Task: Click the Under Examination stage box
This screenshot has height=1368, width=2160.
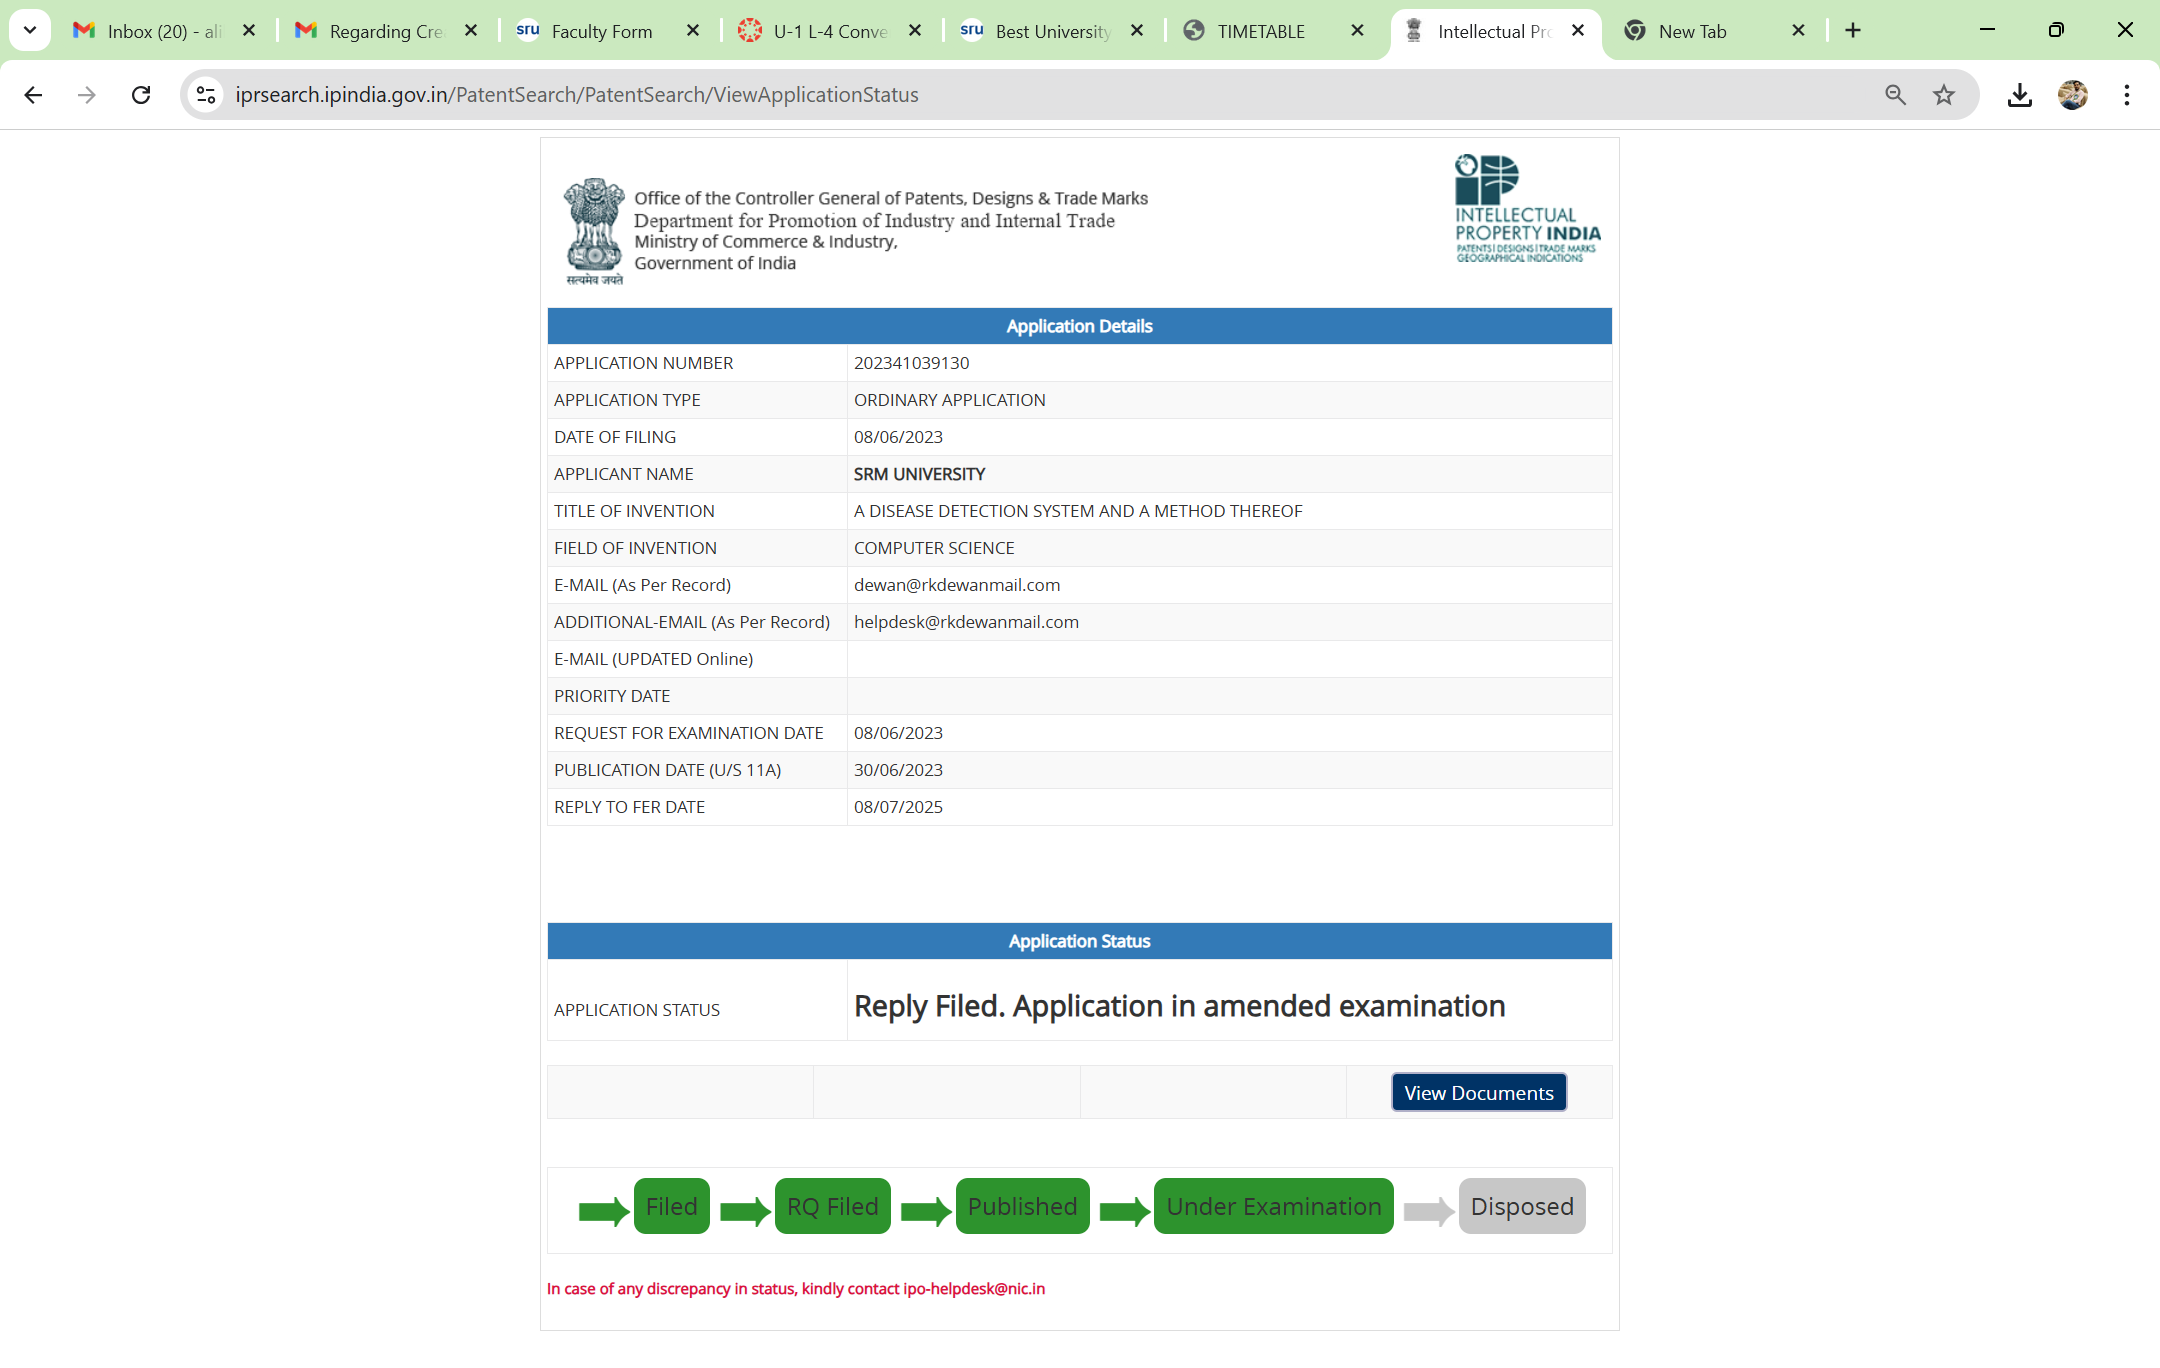Action: [1273, 1207]
